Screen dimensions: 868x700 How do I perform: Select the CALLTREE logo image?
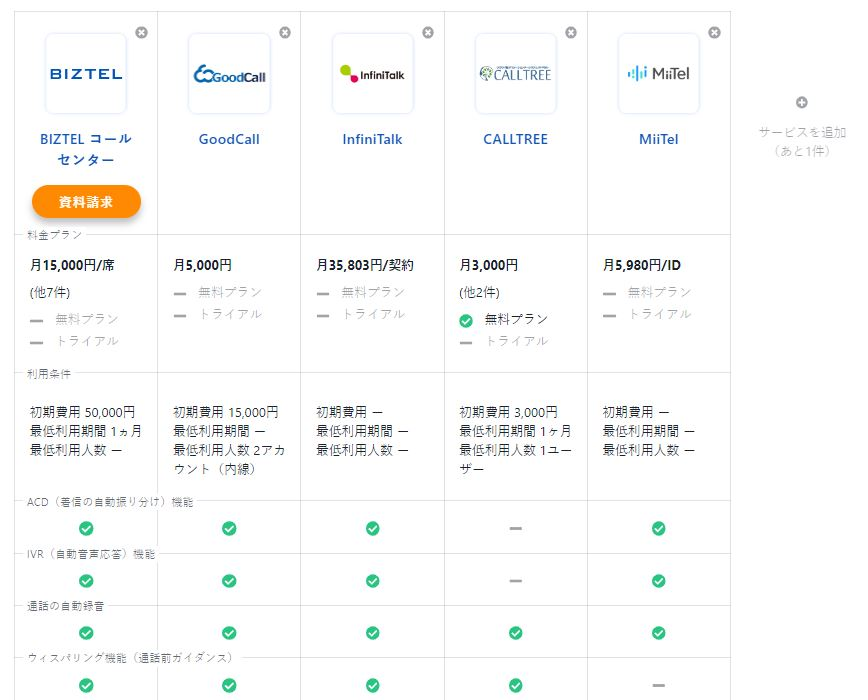[515, 74]
